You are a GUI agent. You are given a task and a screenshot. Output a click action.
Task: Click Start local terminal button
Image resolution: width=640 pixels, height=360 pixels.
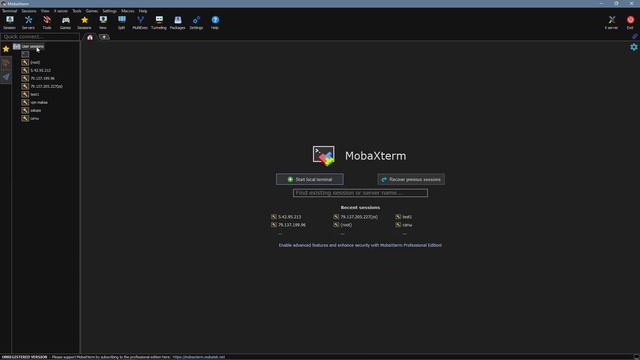pyautogui.click(x=310, y=179)
